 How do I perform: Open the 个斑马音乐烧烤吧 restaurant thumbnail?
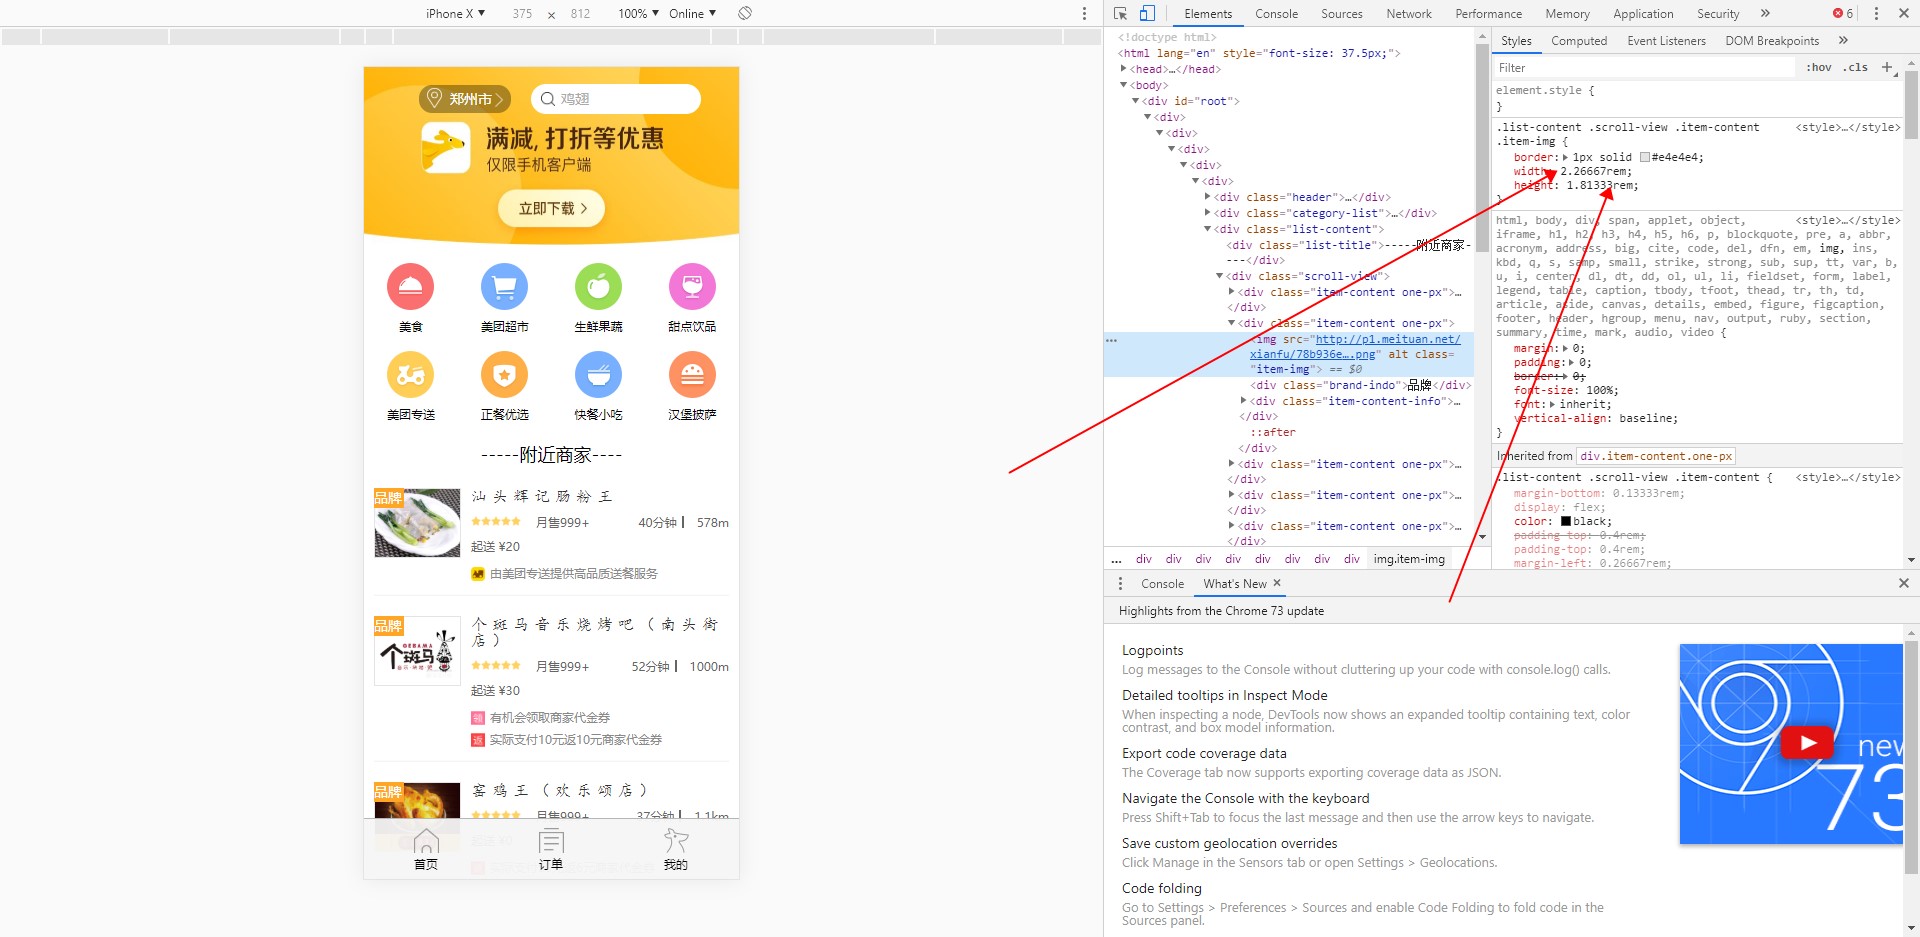point(417,651)
